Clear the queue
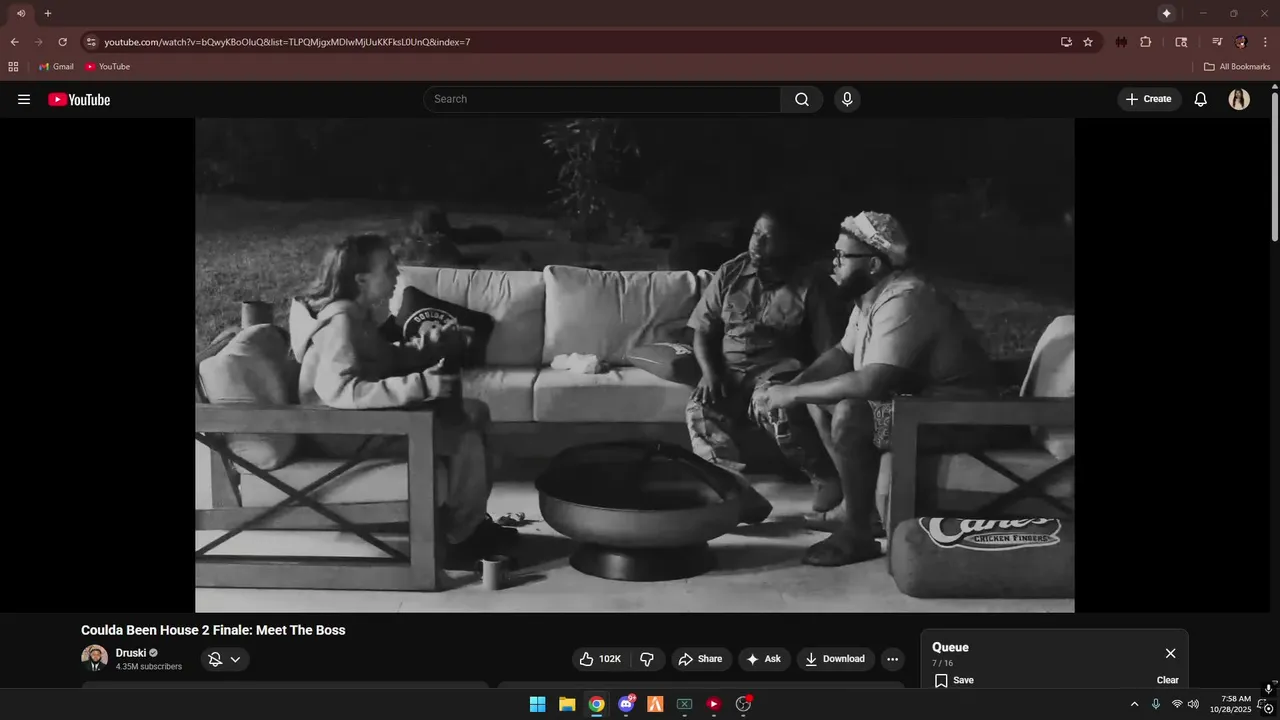 point(1168,680)
